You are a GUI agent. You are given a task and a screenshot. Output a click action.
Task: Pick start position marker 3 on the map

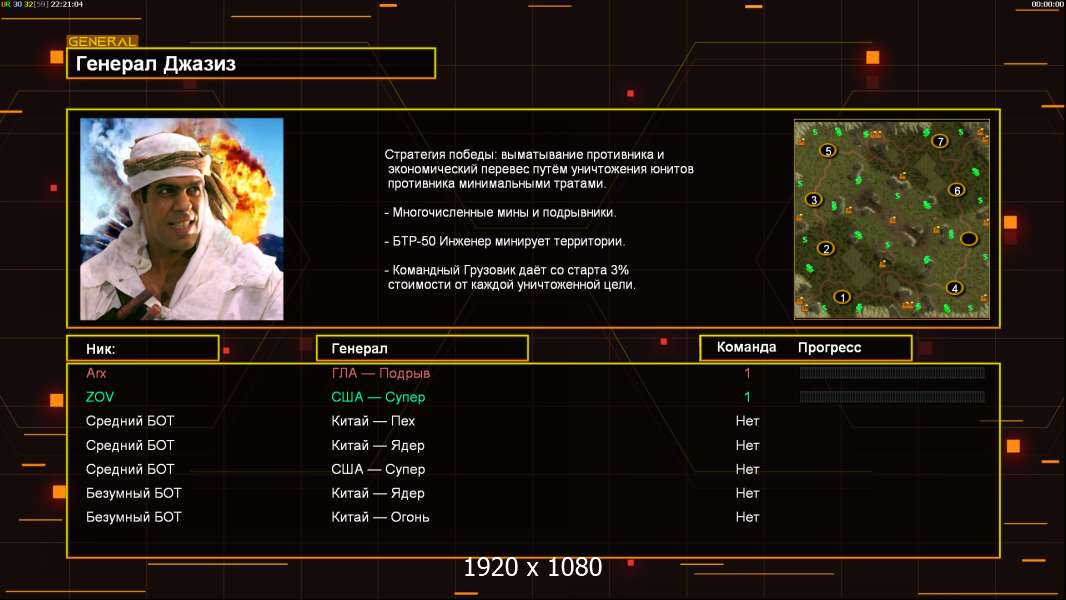point(814,200)
